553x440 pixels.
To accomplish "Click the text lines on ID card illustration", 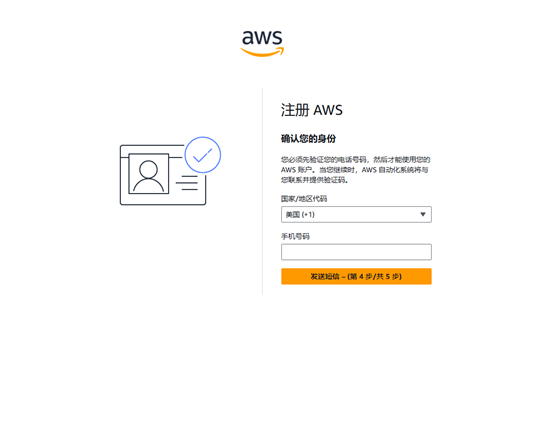I will (187, 183).
